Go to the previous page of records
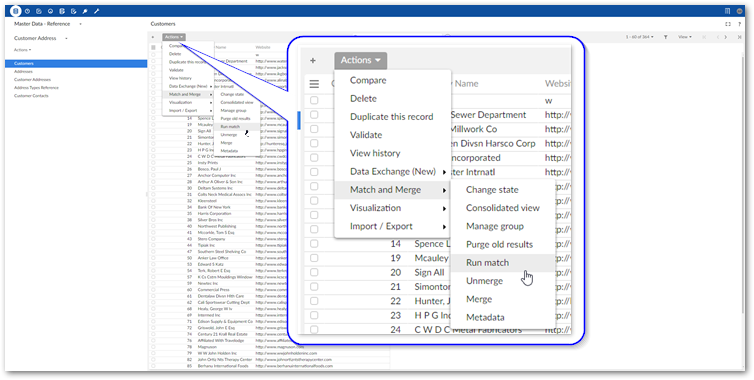The width and height of the screenshot is (754, 380). [x=717, y=37]
